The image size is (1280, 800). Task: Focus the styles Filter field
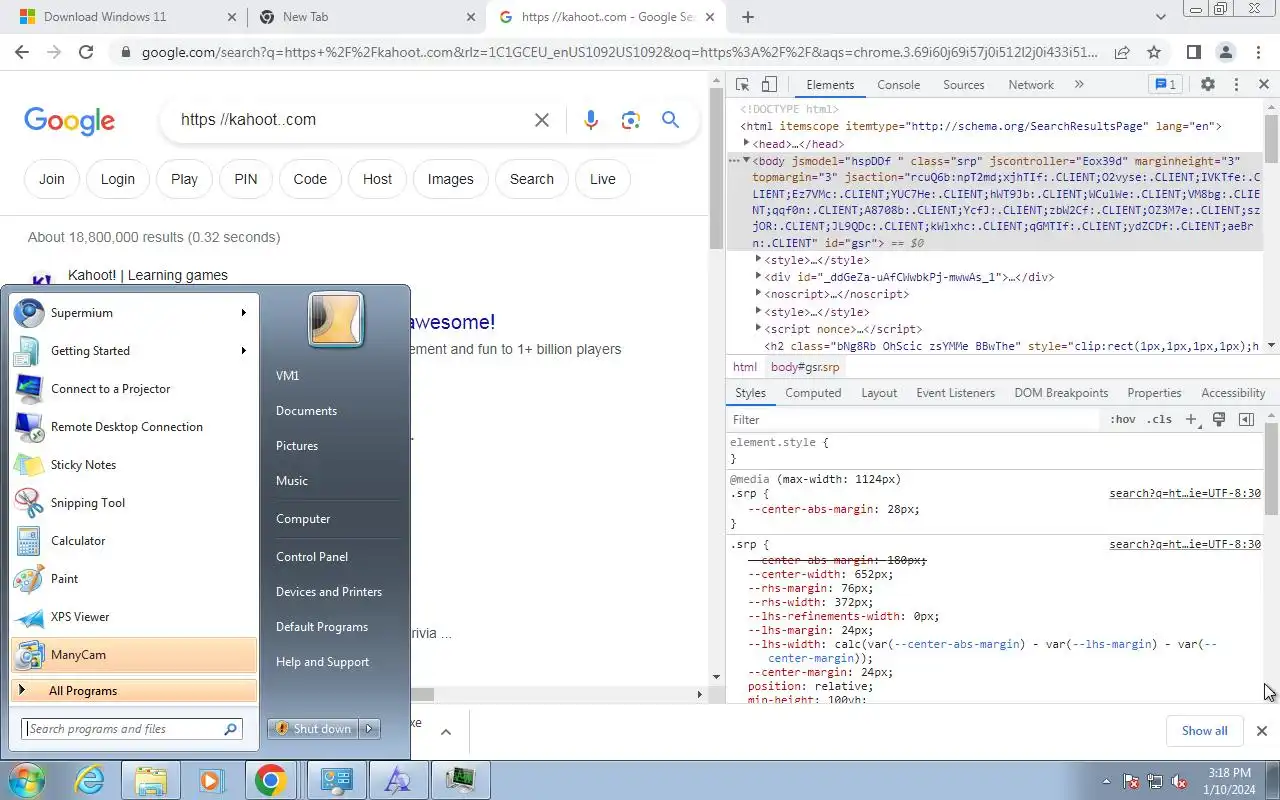tap(914, 420)
